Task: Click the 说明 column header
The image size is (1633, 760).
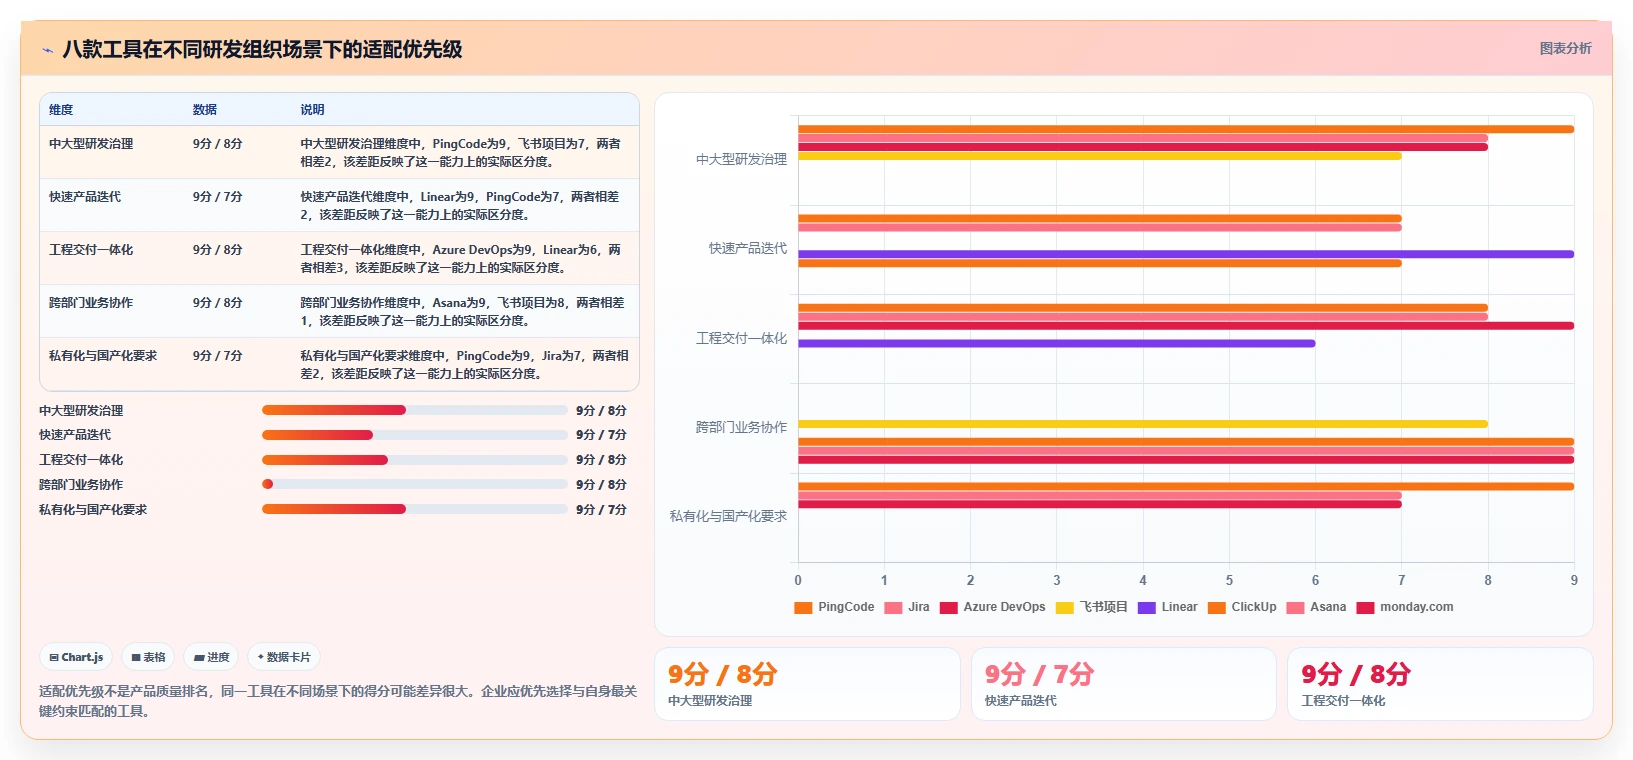Action: point(312,110)
